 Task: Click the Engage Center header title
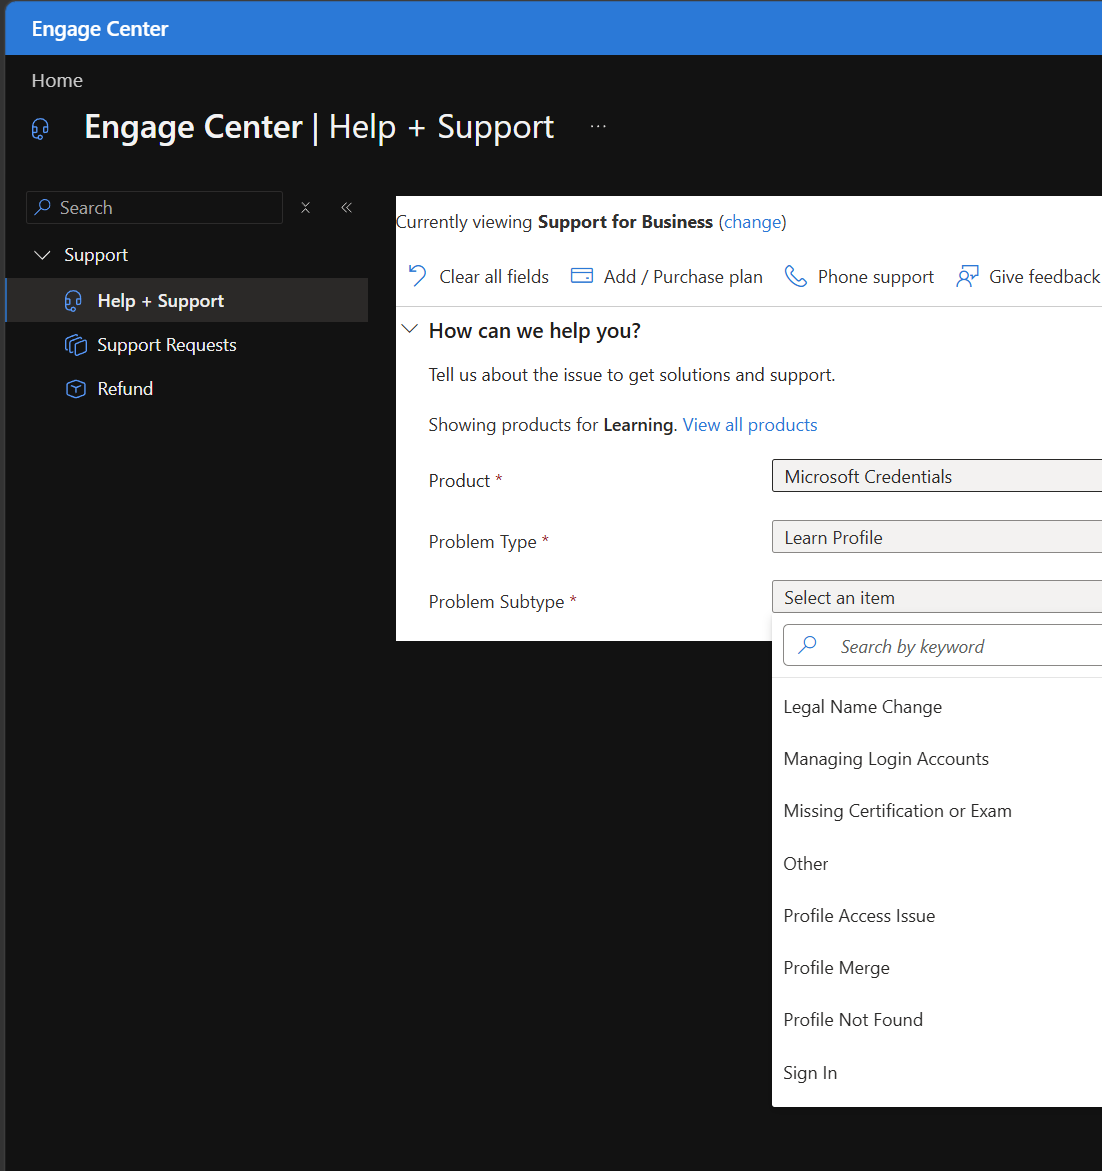[100, 29]
